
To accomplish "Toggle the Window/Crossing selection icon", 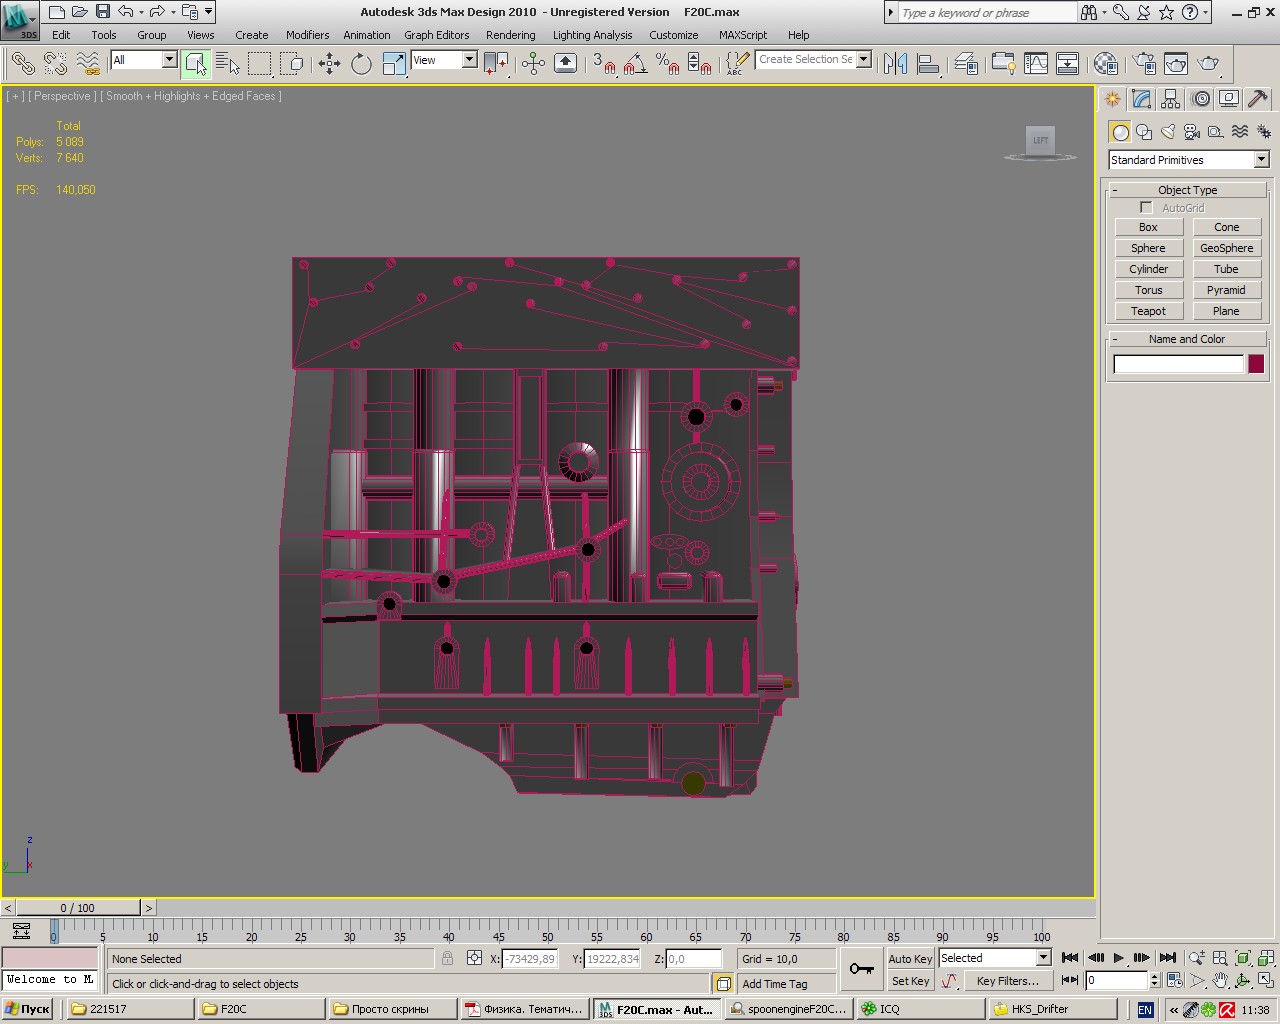I will coord(292,64).
